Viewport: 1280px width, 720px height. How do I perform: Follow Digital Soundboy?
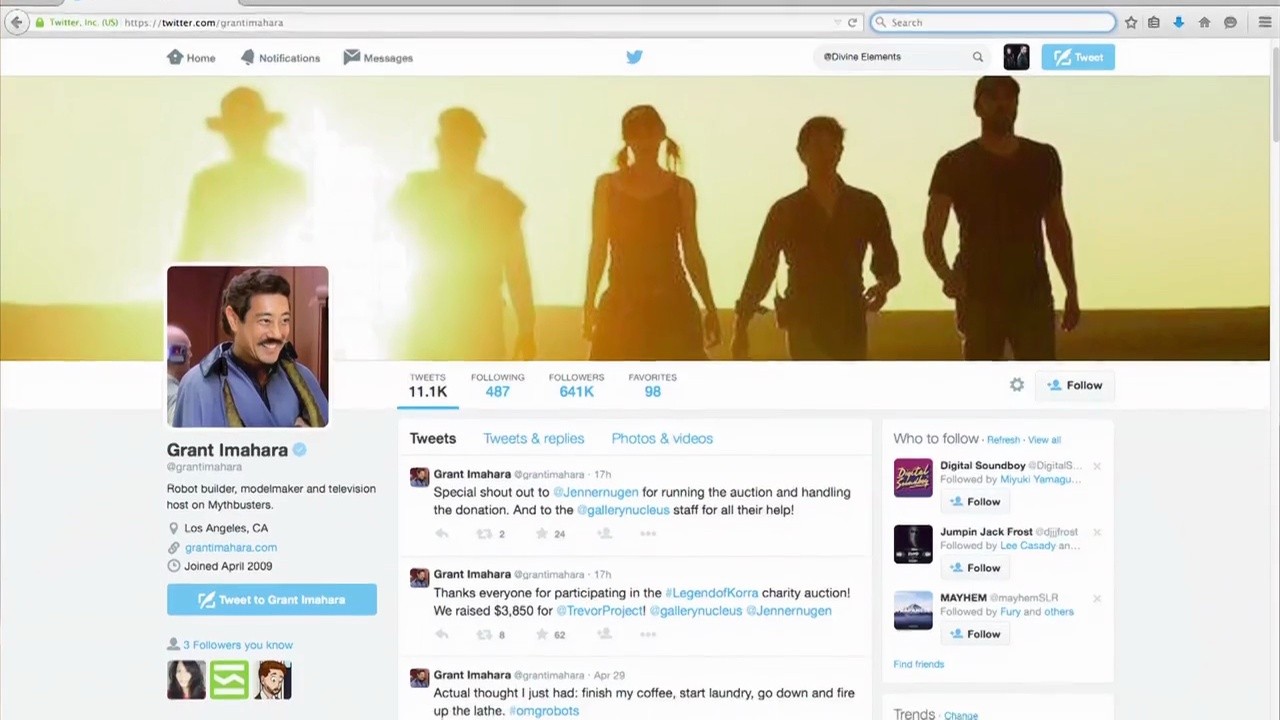click(973, 502)
